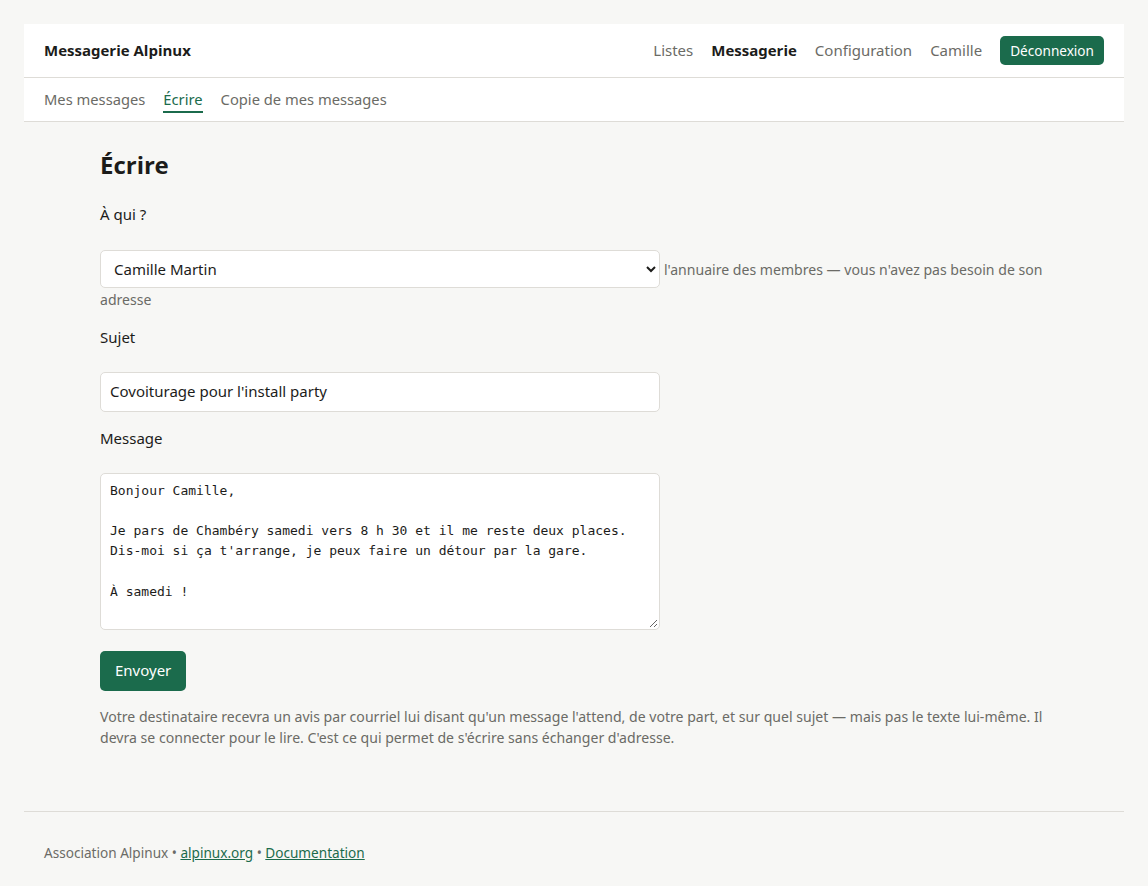Click the 'Association Alpinux' footer text
The image size is (1148, 886).
[x=106, y=853]
